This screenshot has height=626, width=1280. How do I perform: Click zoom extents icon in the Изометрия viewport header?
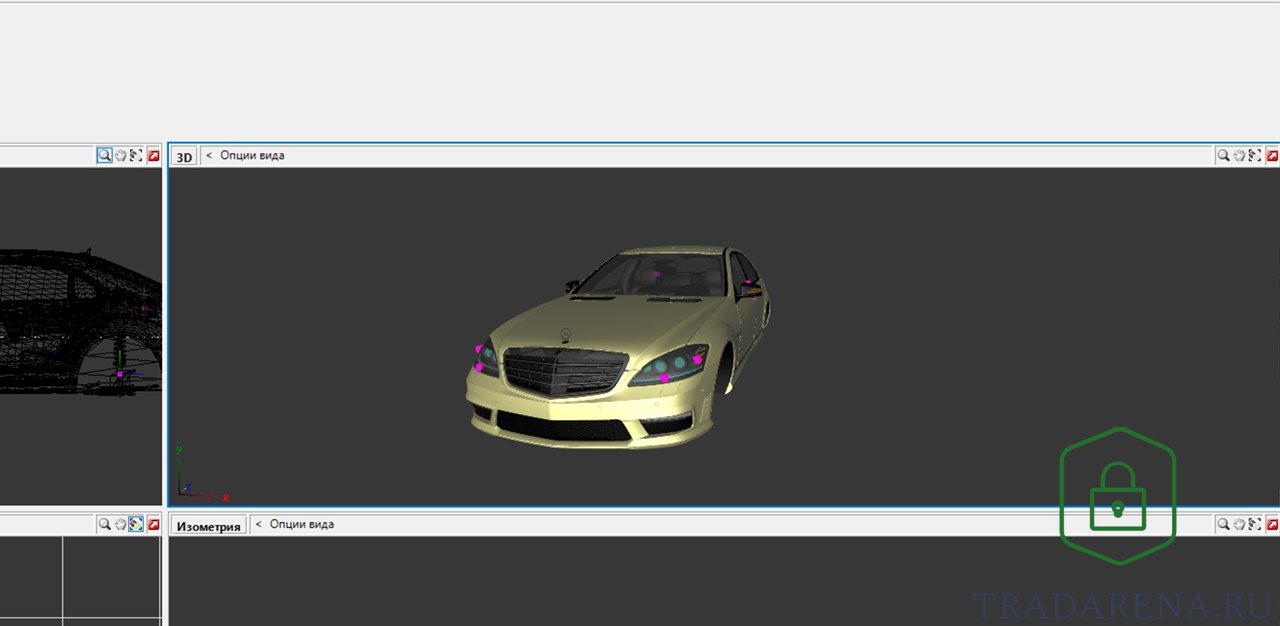tap(1255, 524)
